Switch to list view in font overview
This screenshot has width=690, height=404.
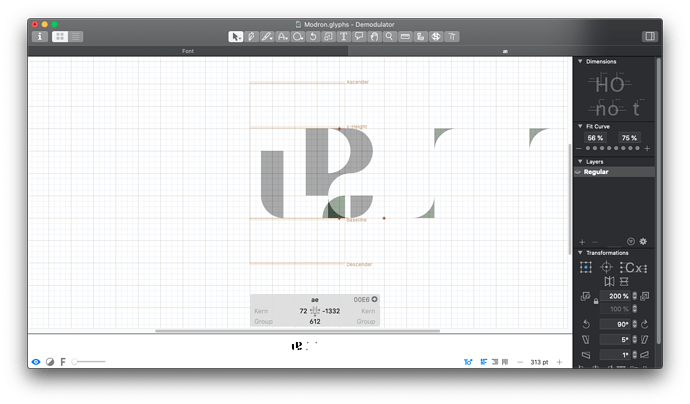pyautogui.click(x=76, y=37)
